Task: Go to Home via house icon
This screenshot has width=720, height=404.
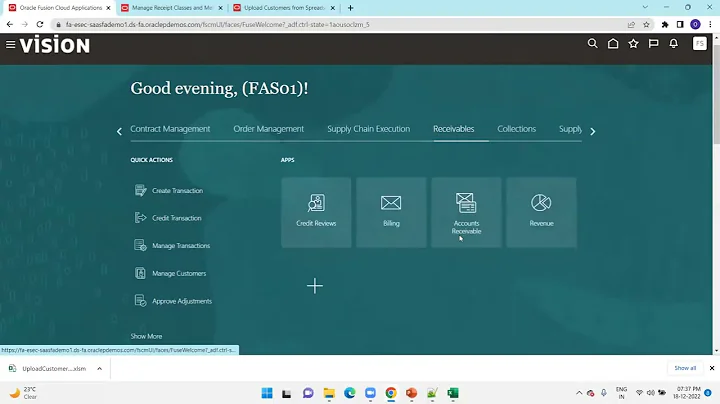Action: pyautogui.click(x=613, y=44)
